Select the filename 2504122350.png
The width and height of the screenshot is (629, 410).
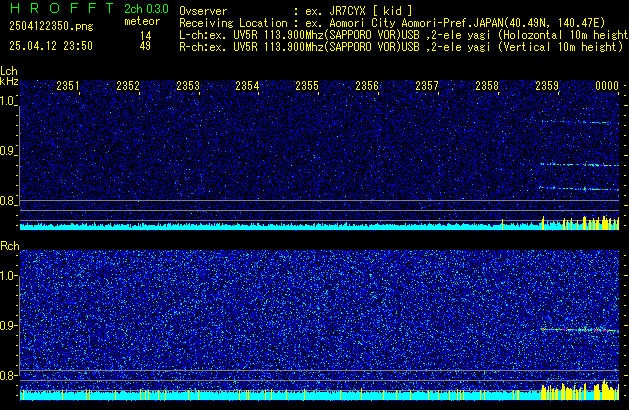51,26
